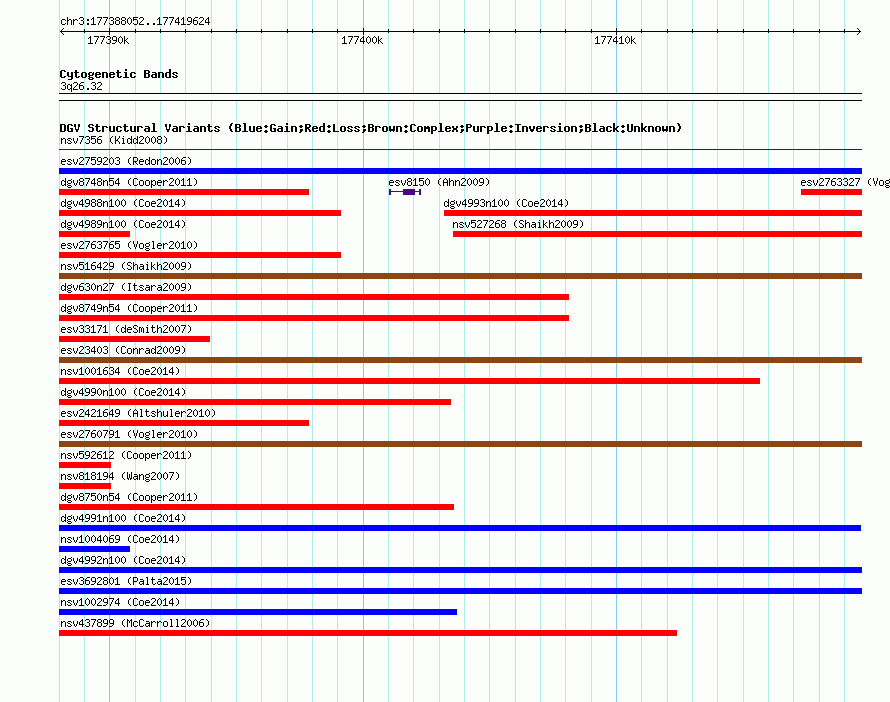Select the nsv1002974 blue gain bar
Viewport: 890px width, 702px height.
258,612
